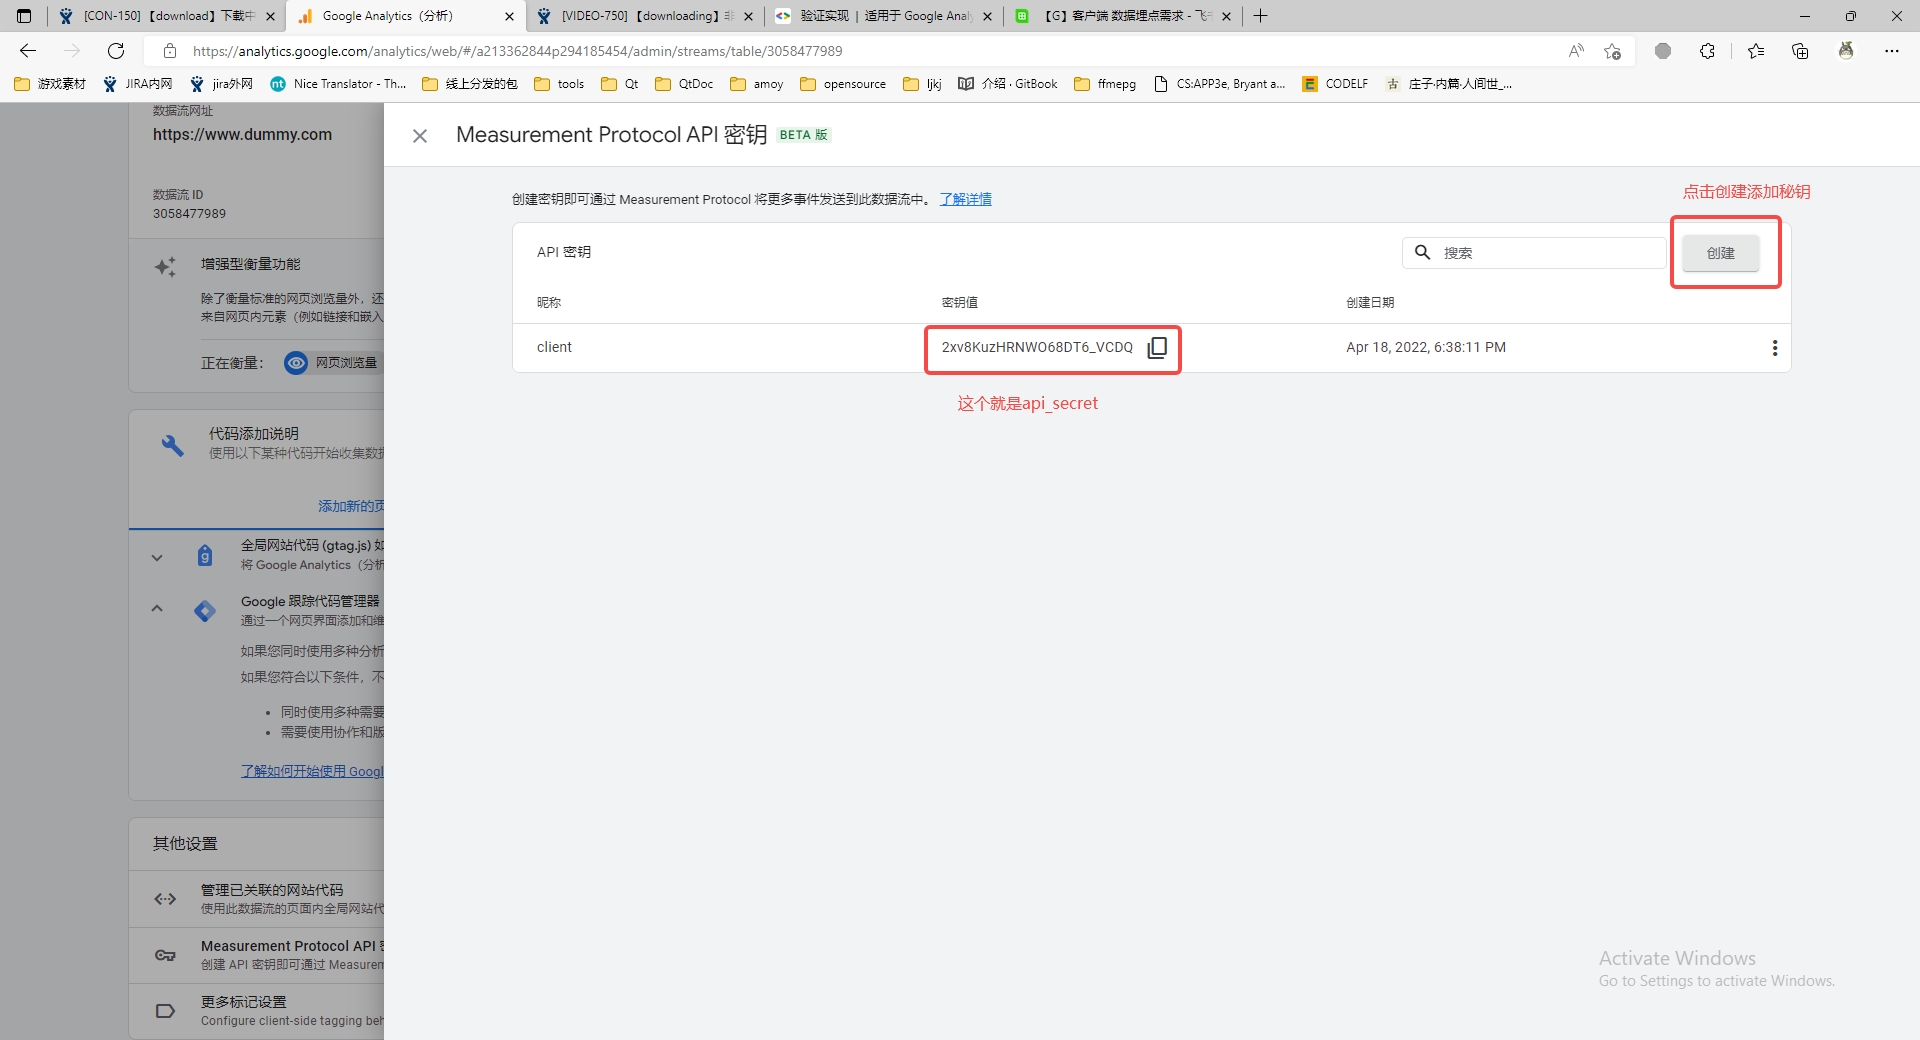
Task: Open the CS:APP3e Bryant bookmark
Action: coord(1219,84)
